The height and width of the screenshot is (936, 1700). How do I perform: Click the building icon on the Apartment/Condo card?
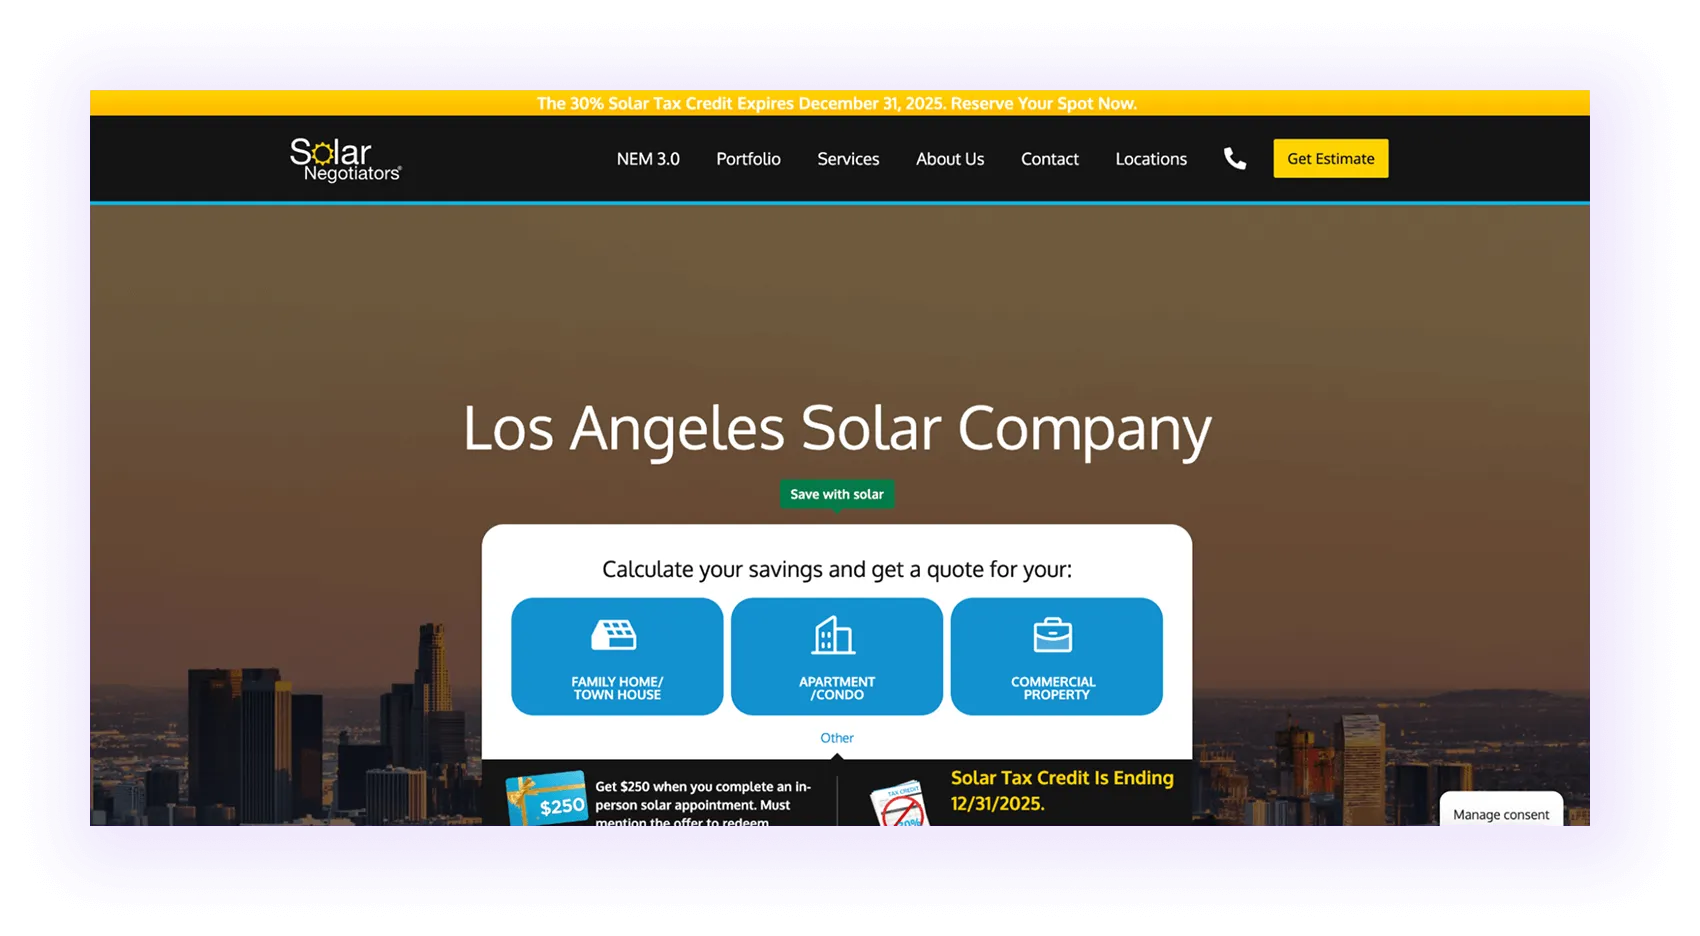pyautogui.click(x=836, y=633)
